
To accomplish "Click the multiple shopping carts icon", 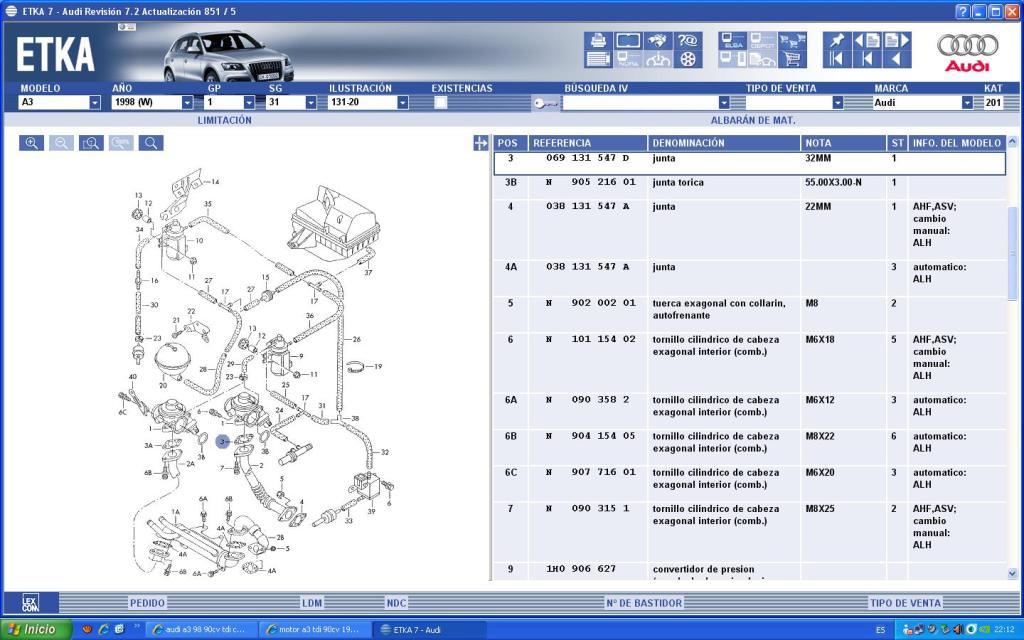I will 792,40.
